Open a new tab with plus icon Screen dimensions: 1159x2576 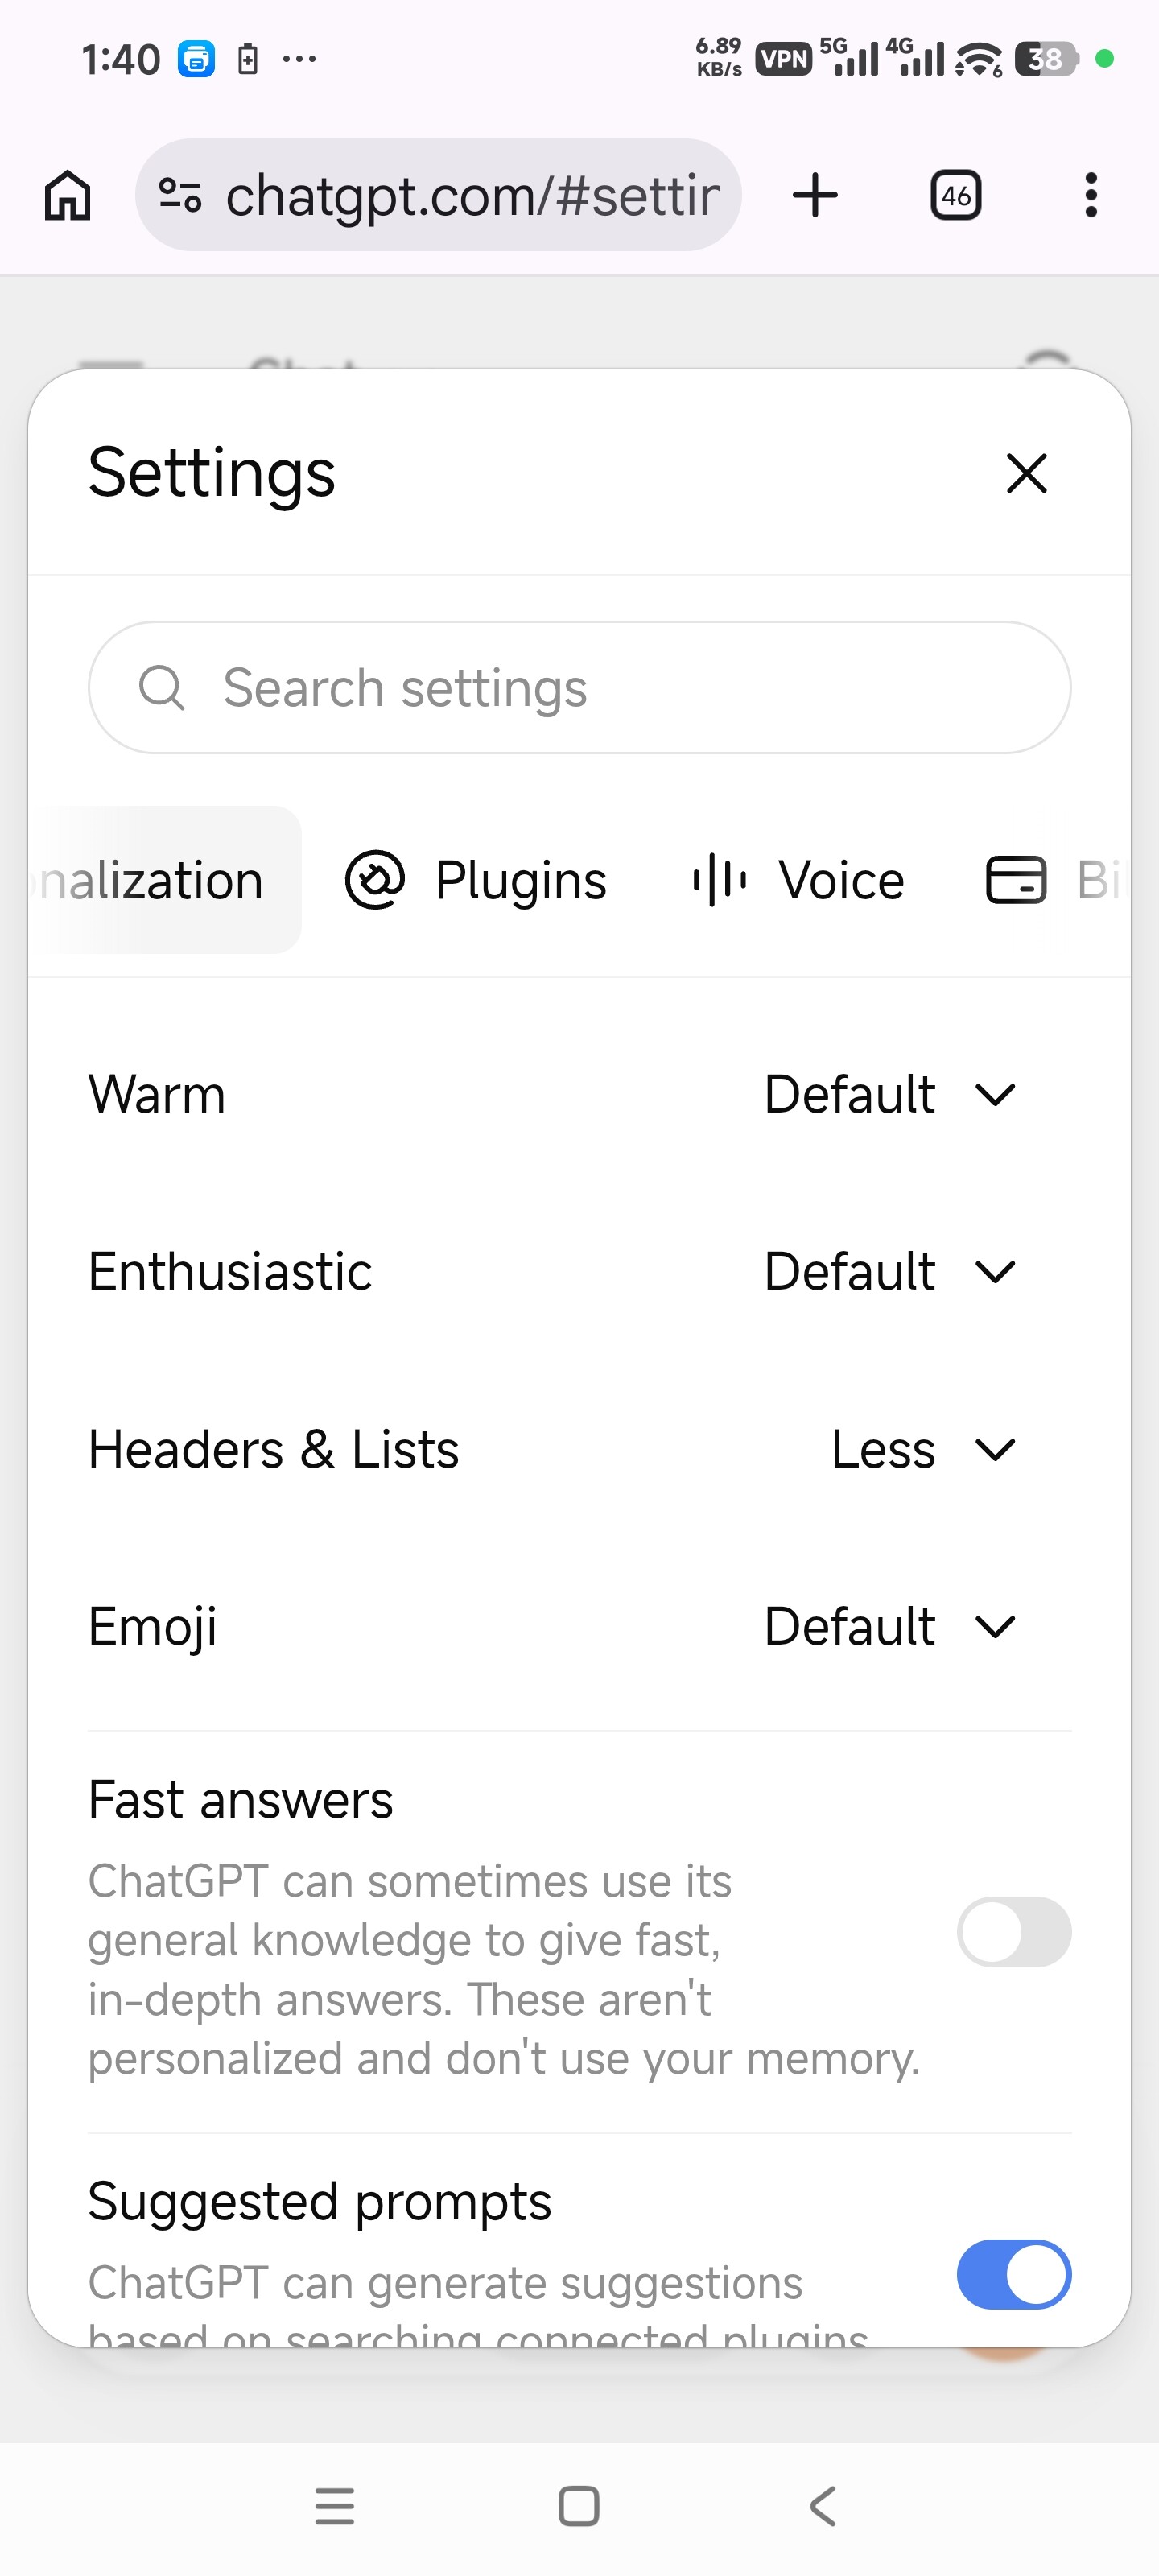click(x=815, y=195)
